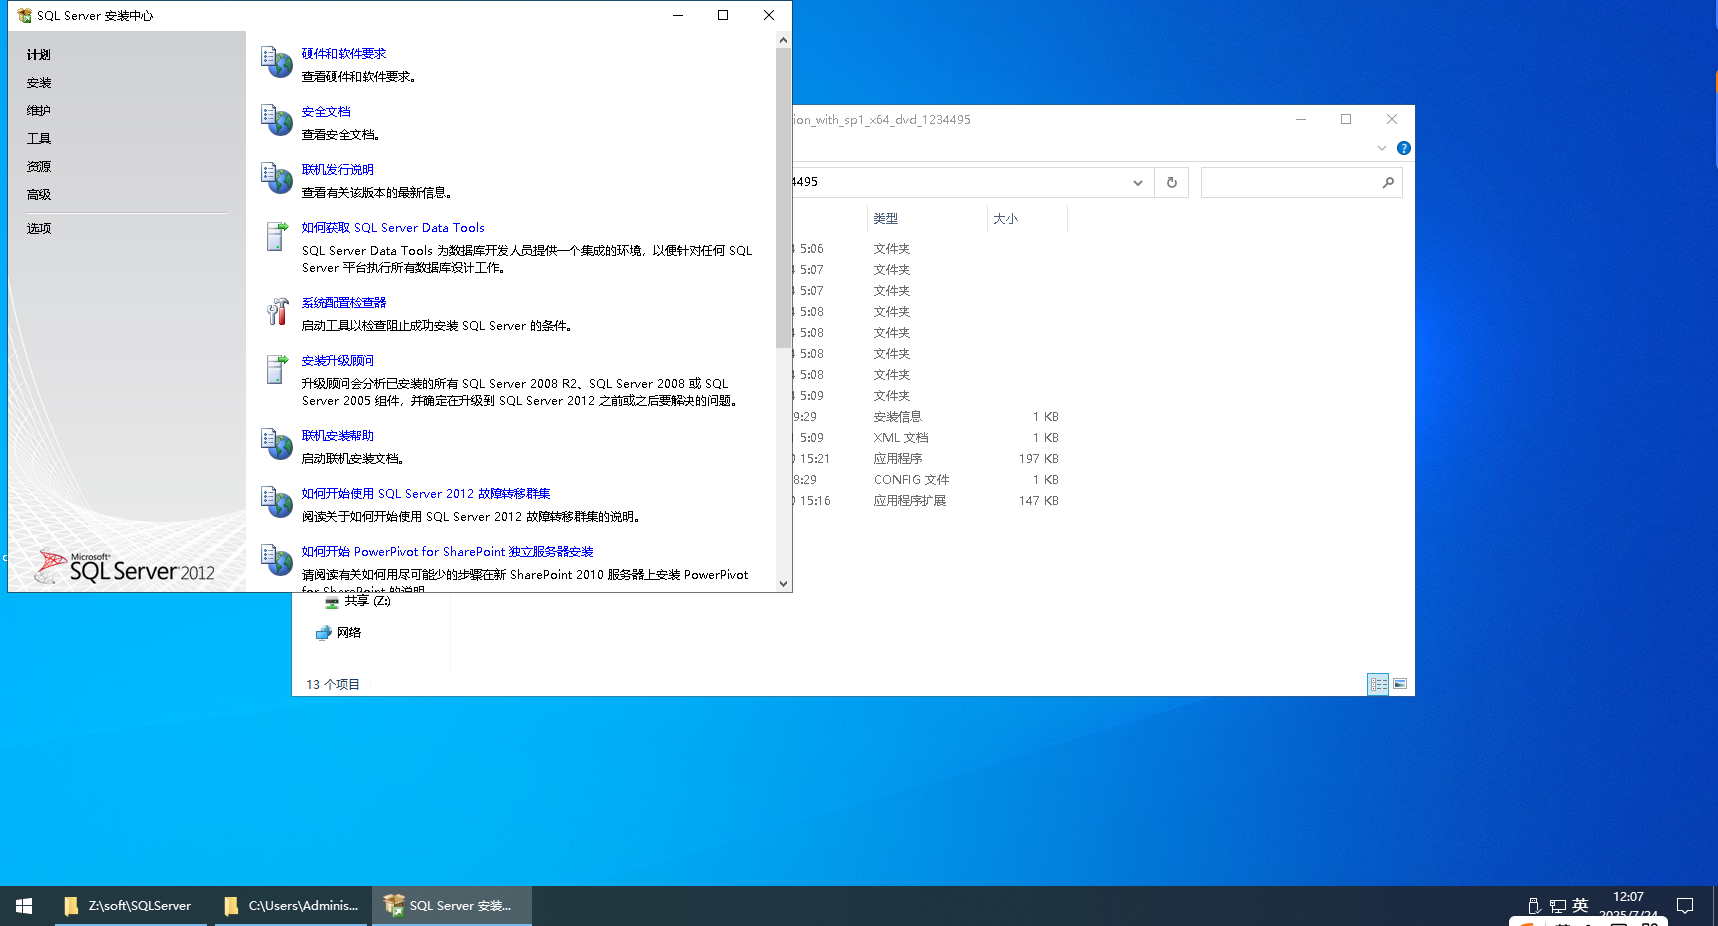Image resolution: width=1718 pixels, height=926 pixels.
Task: Click the 安全文档 globe icon
Action: (x=276, y=119)
